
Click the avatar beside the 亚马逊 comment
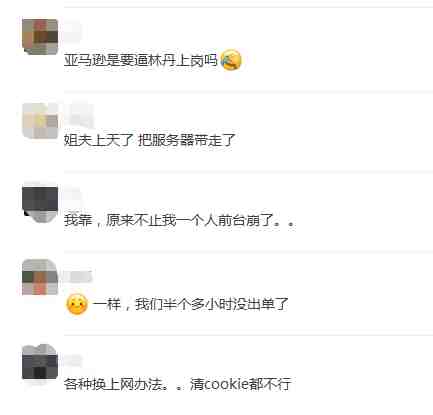tap(40, 37)
